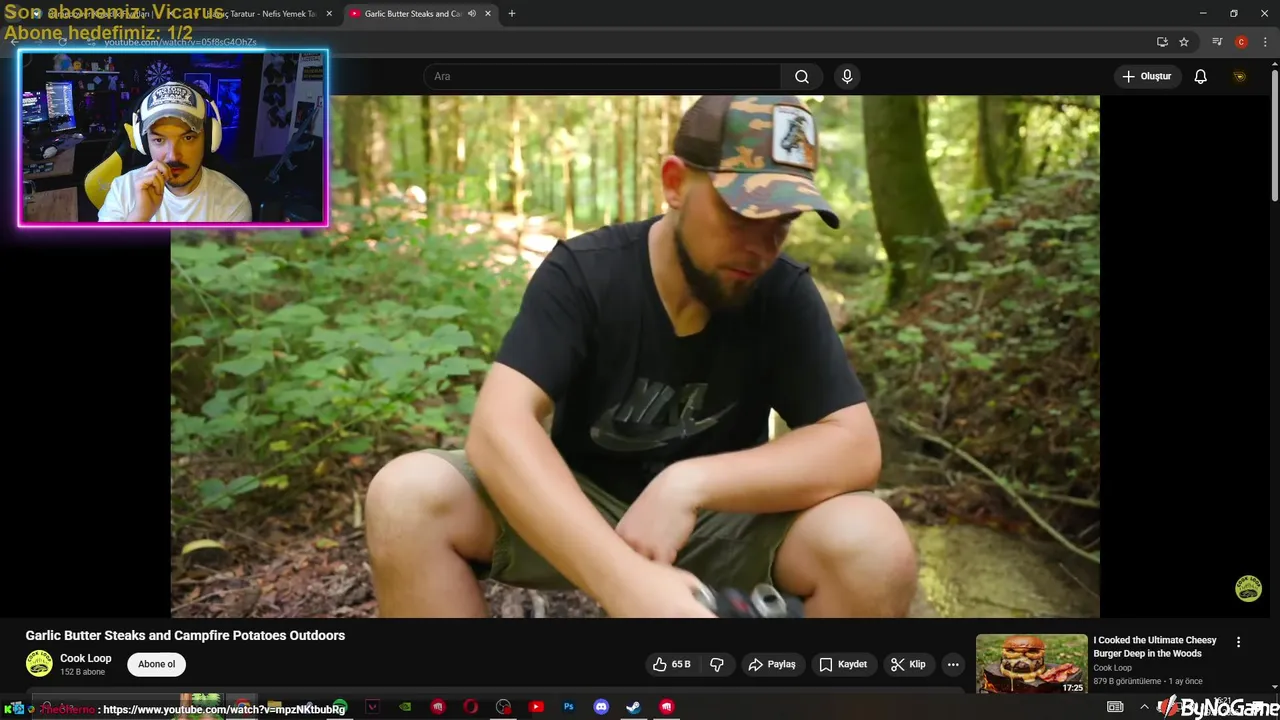This screenshot has width=1280, height=720.
Task: Close the Nefis Yemek Tarifleri tab
Action: [329, 14]
